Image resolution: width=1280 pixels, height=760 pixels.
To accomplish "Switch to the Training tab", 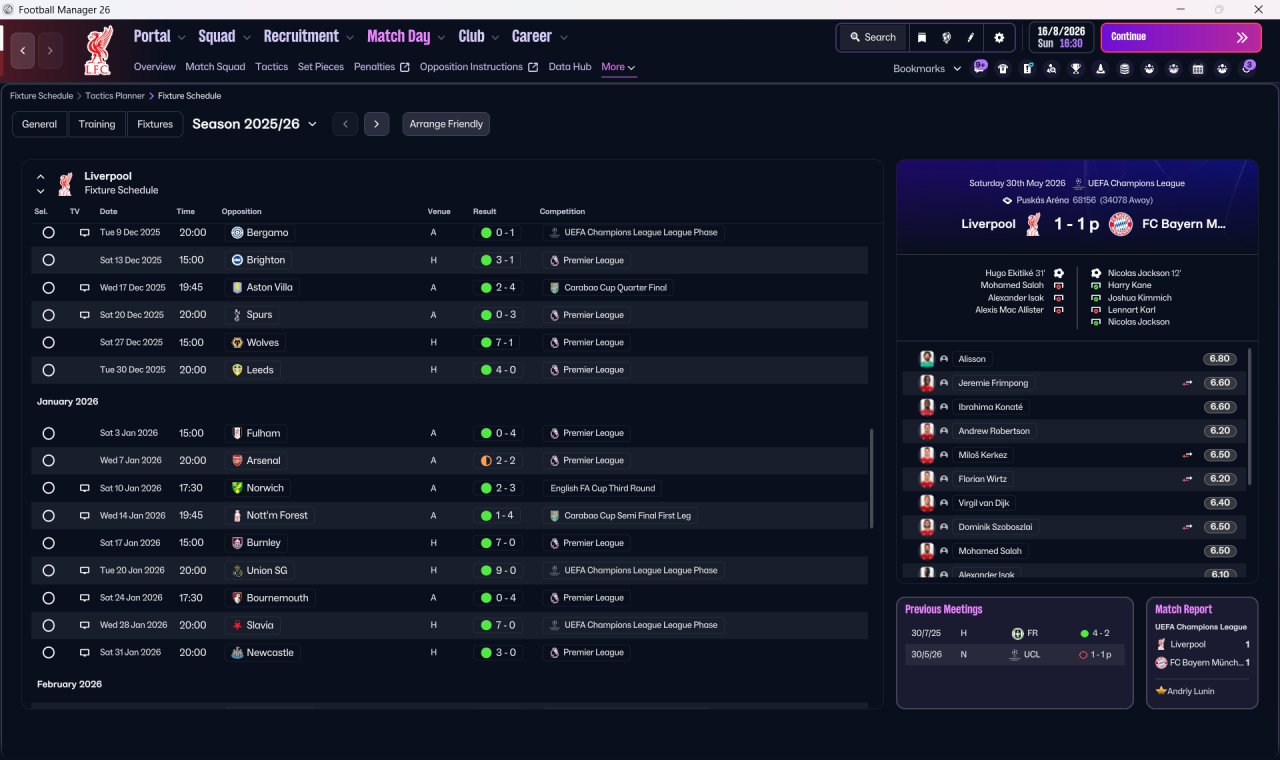I will (x=97, y=124).
